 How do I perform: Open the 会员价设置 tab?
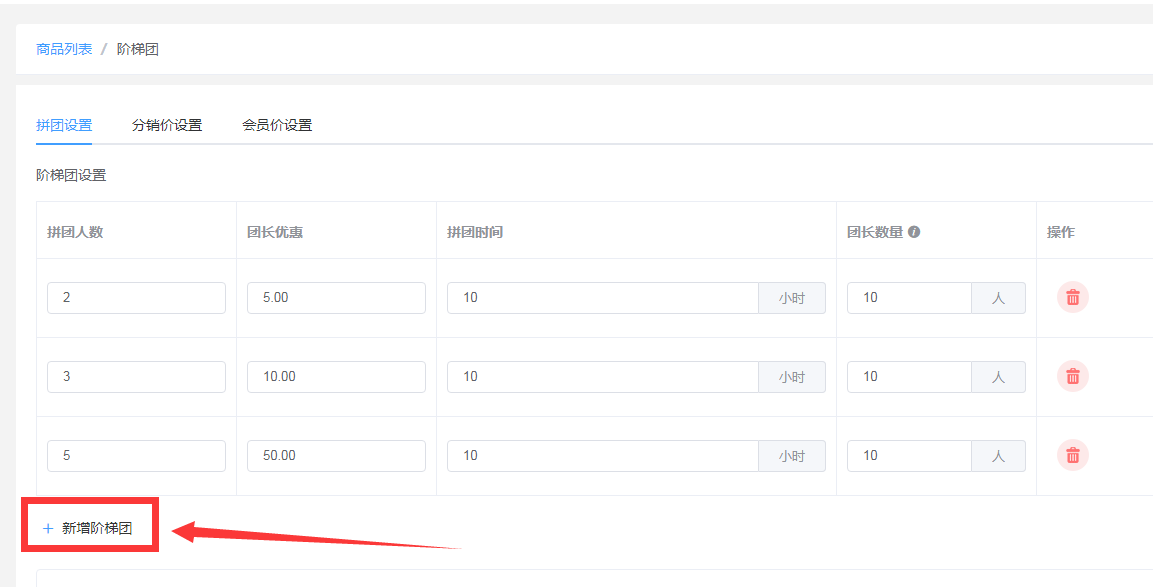pos(277,125)
